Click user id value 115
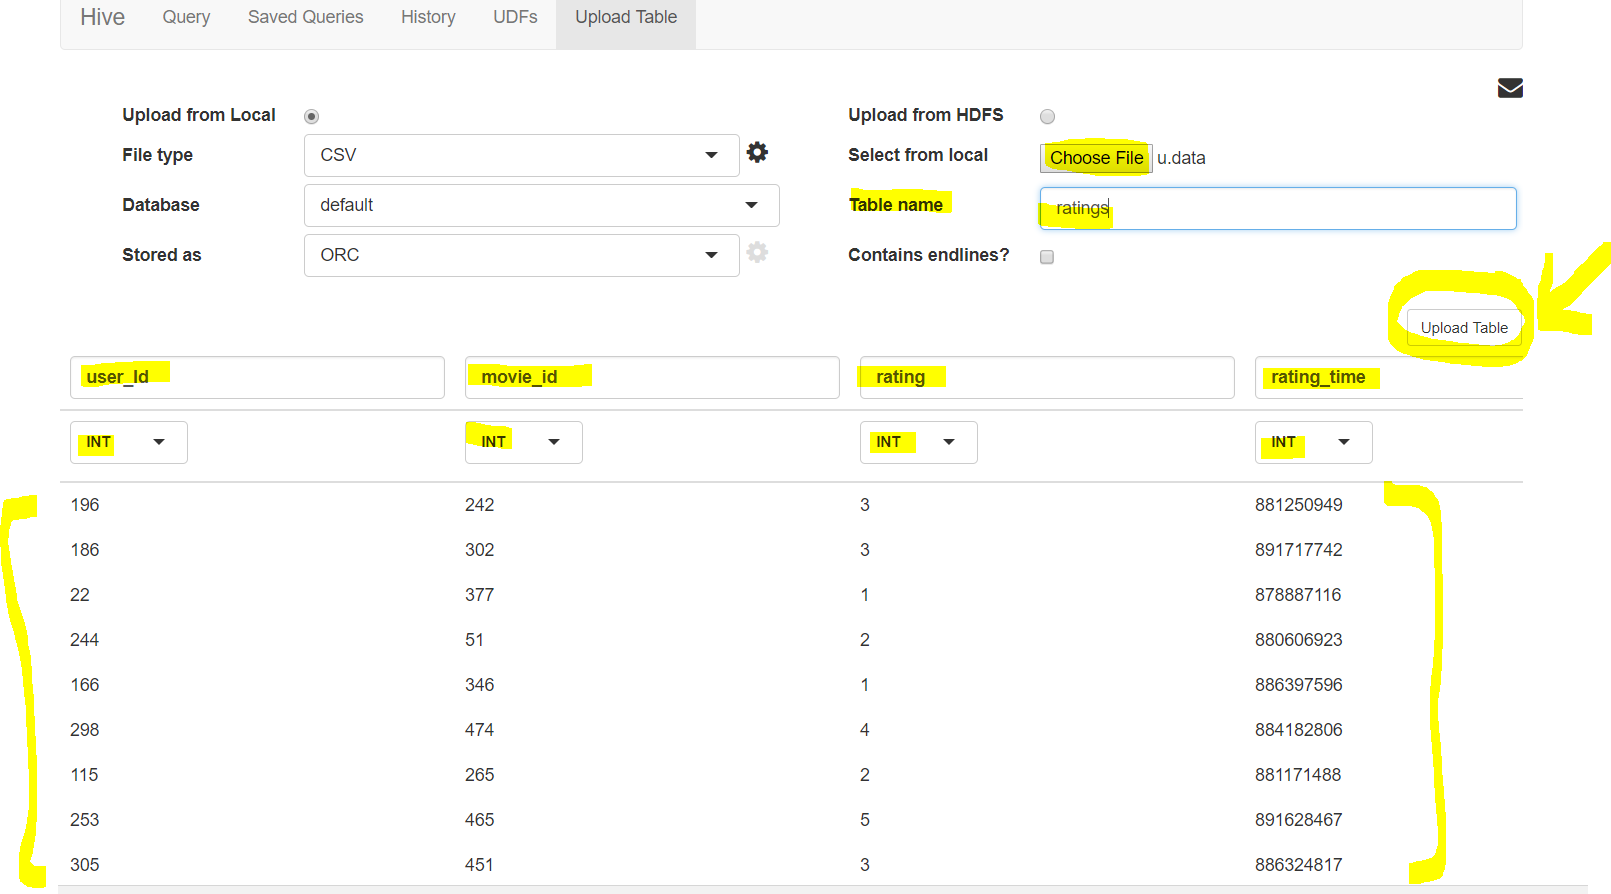This screenshot has width=1611, height=894. [84, 775]
